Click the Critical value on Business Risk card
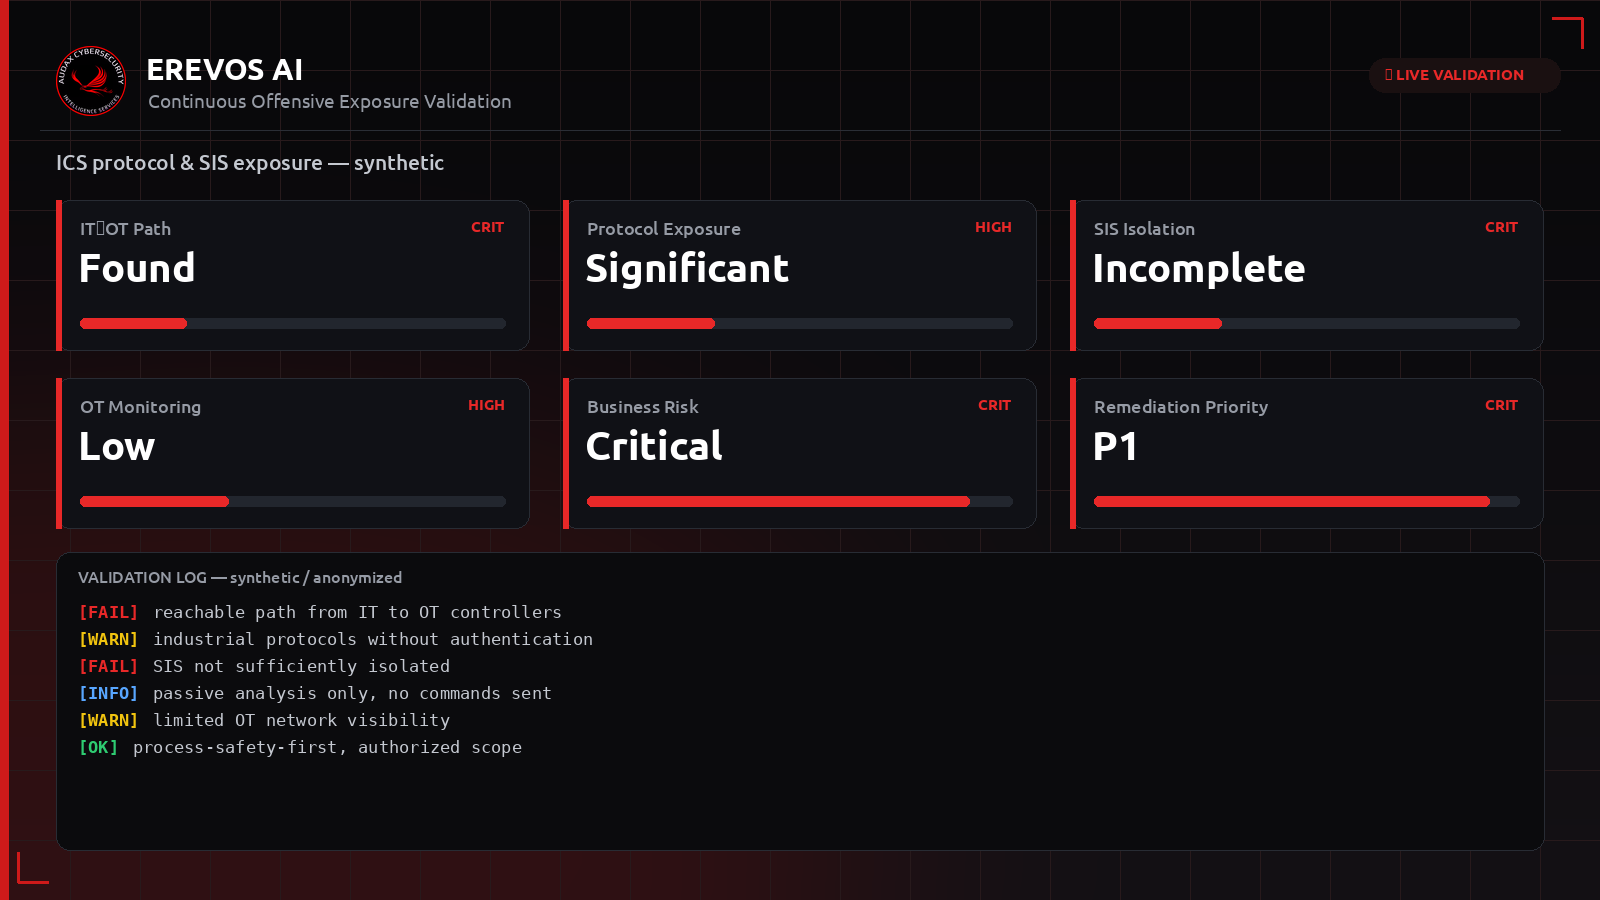Screen dimensions: 1600x900 [654, 446]
